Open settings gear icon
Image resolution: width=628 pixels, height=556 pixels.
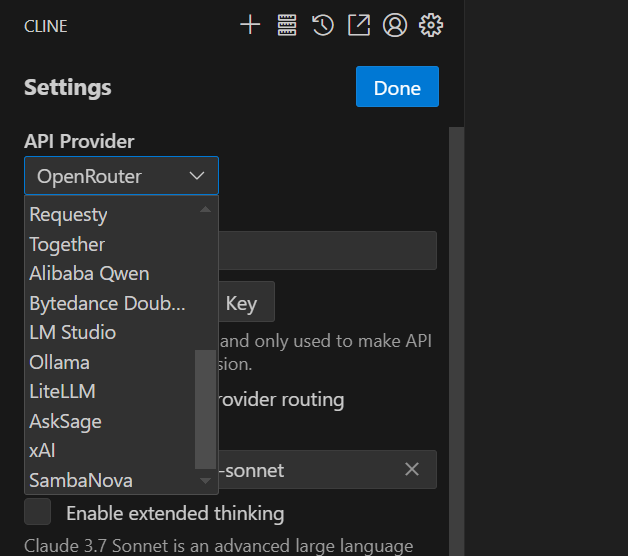[431, 25]
